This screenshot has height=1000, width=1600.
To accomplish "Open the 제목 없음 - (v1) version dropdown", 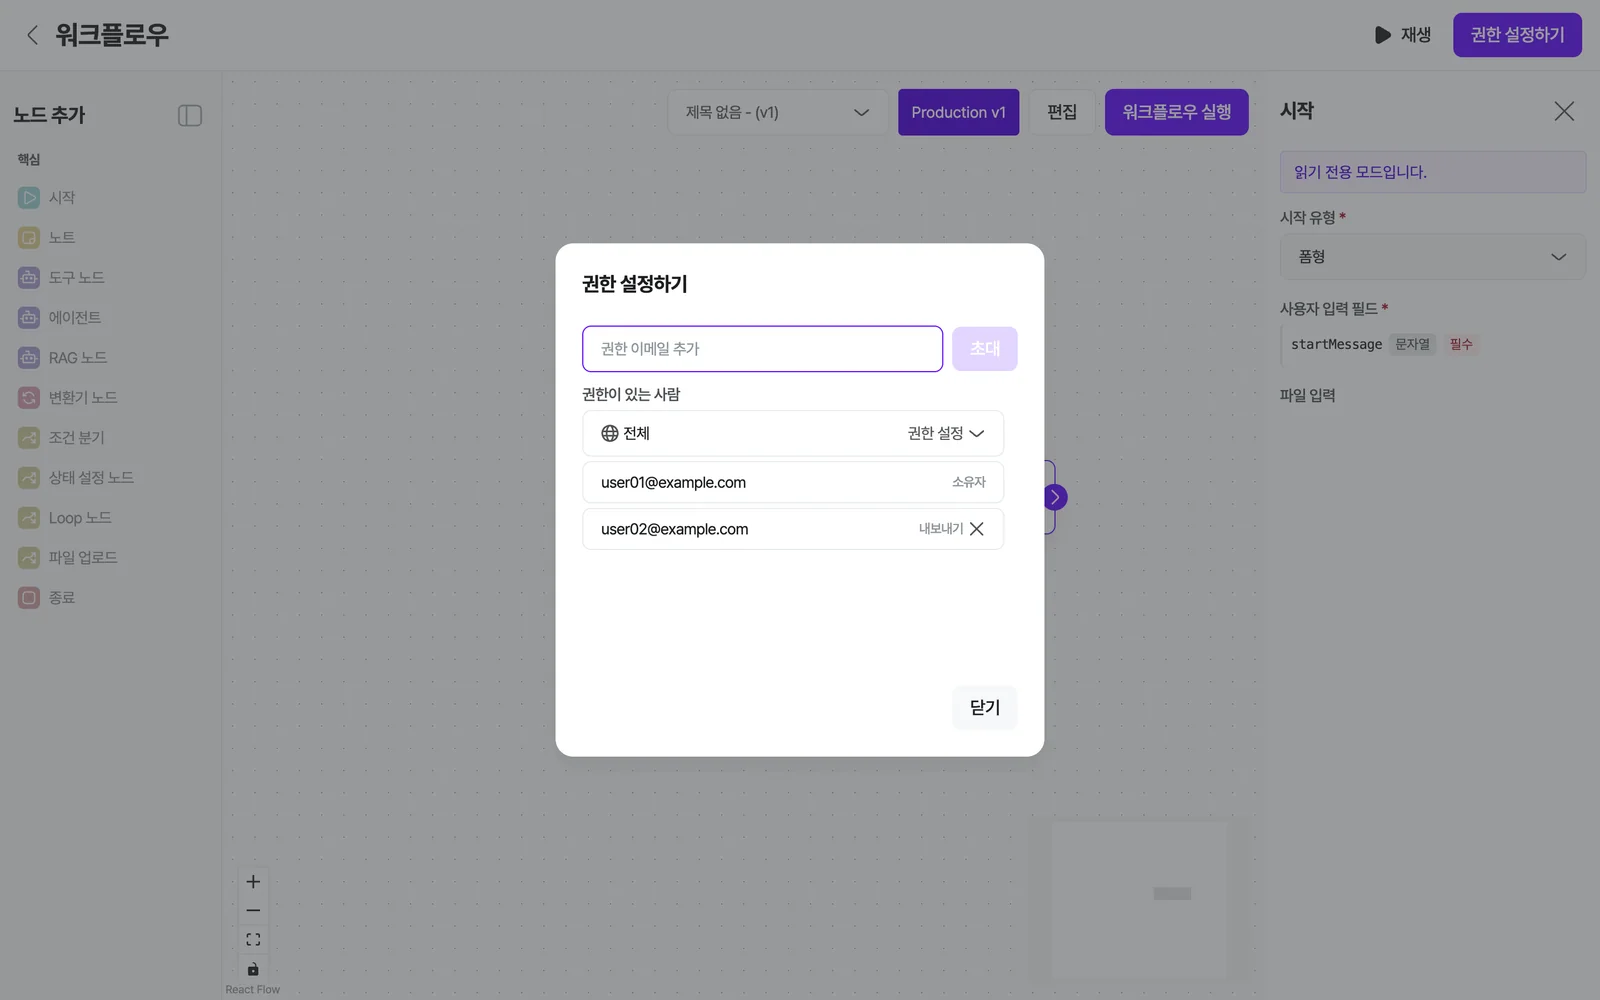I will pyautogui.click(x=778, y=112).
